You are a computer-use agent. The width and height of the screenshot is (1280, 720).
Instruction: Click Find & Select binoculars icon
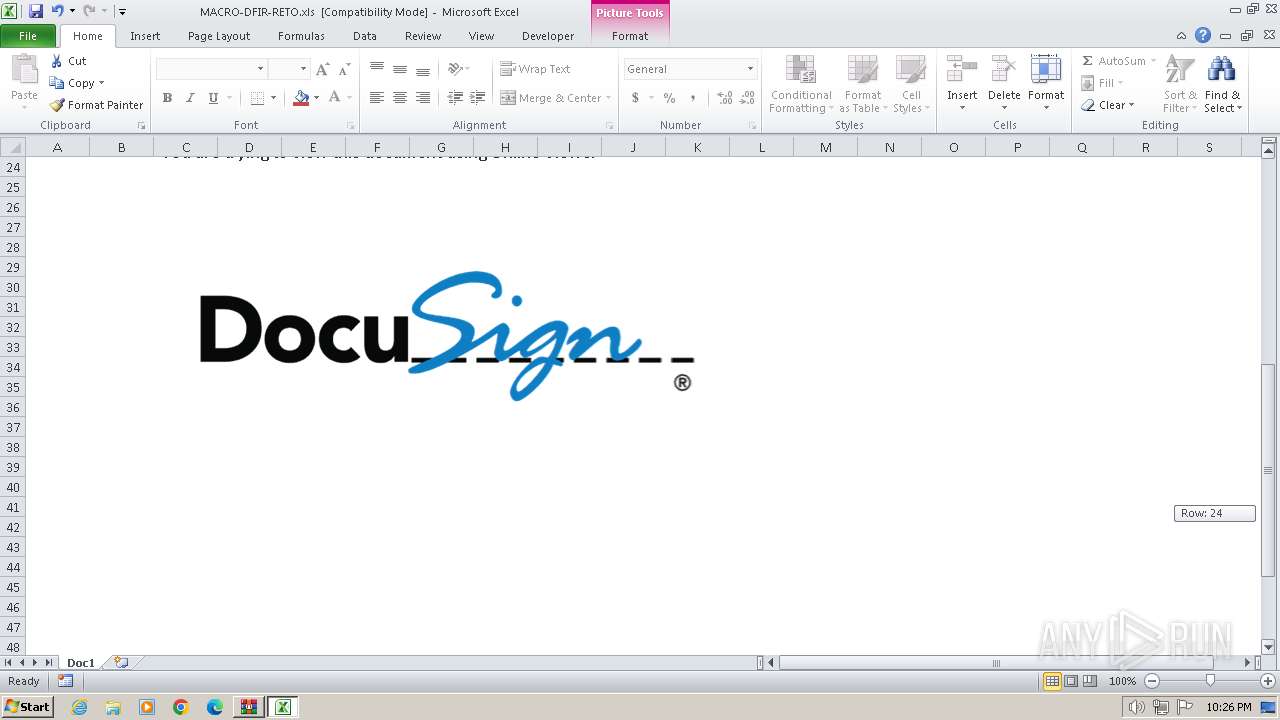point(1222,70)
